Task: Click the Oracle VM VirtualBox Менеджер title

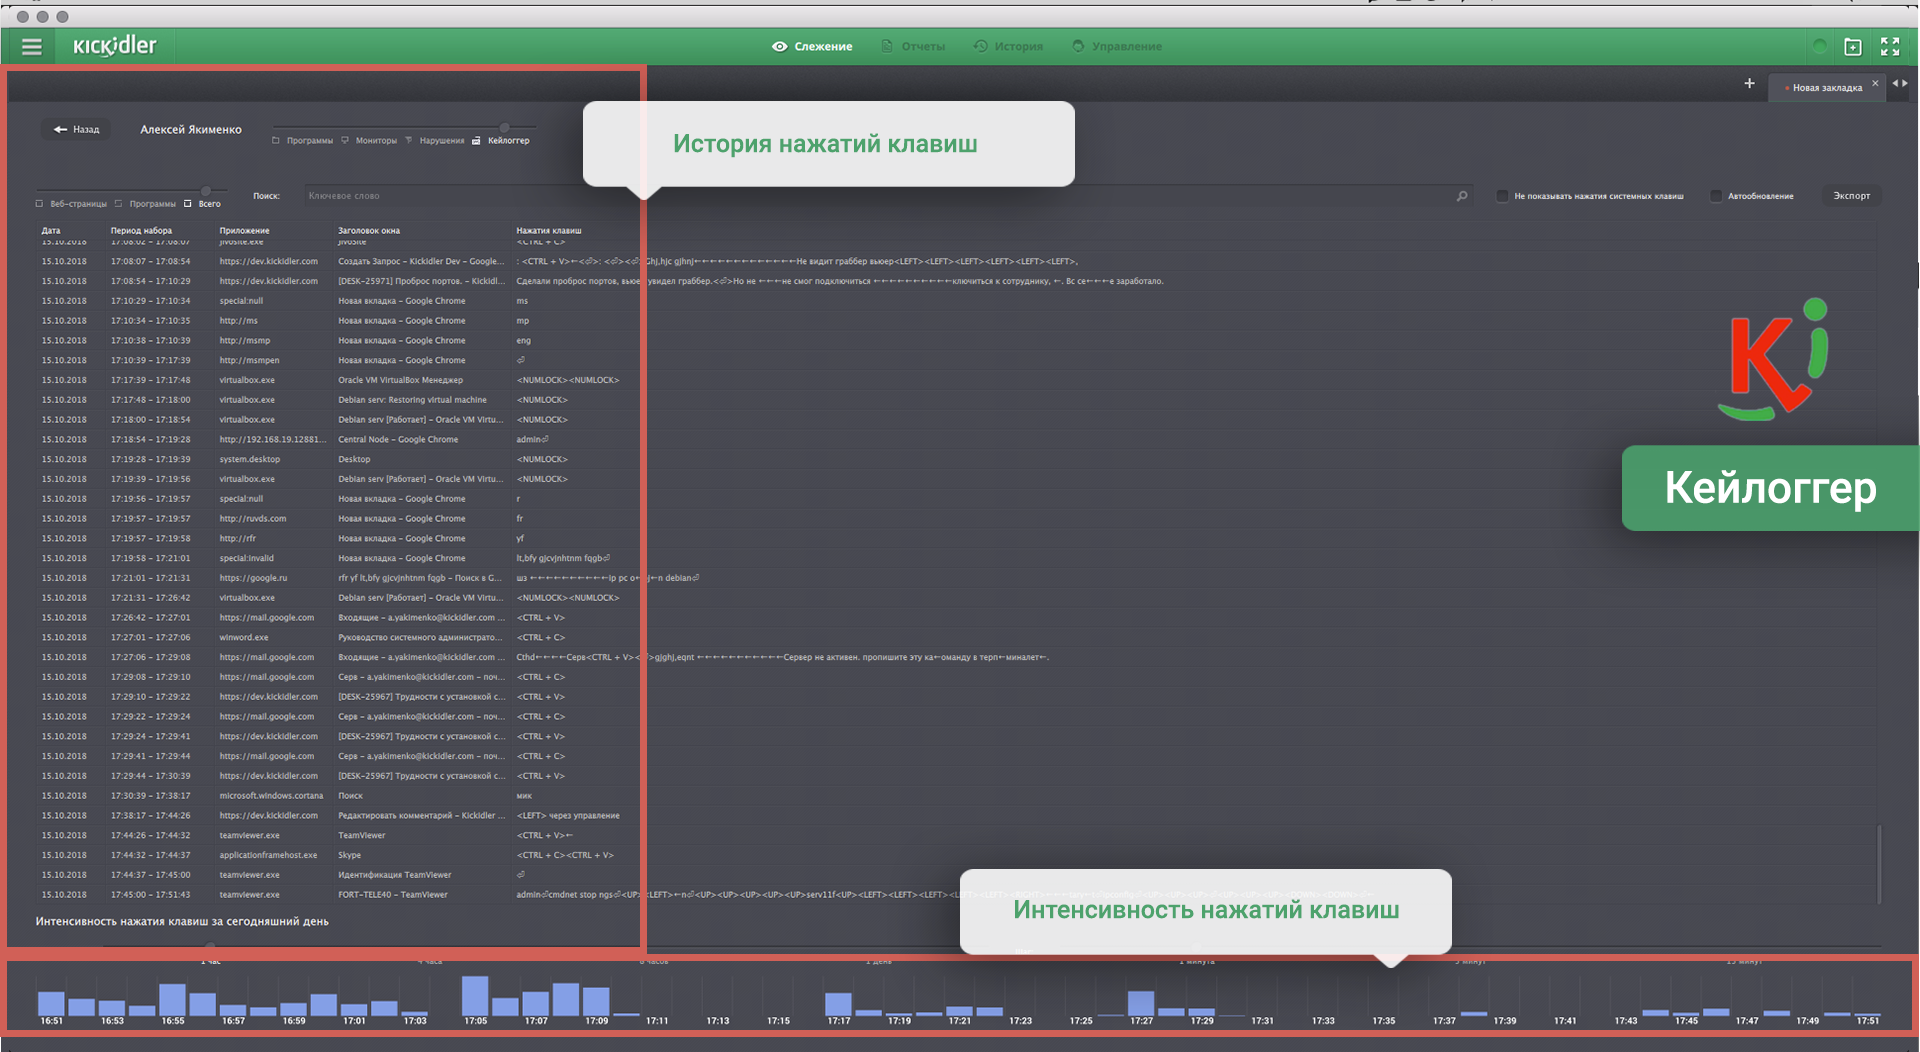Action: pos(400,381)
